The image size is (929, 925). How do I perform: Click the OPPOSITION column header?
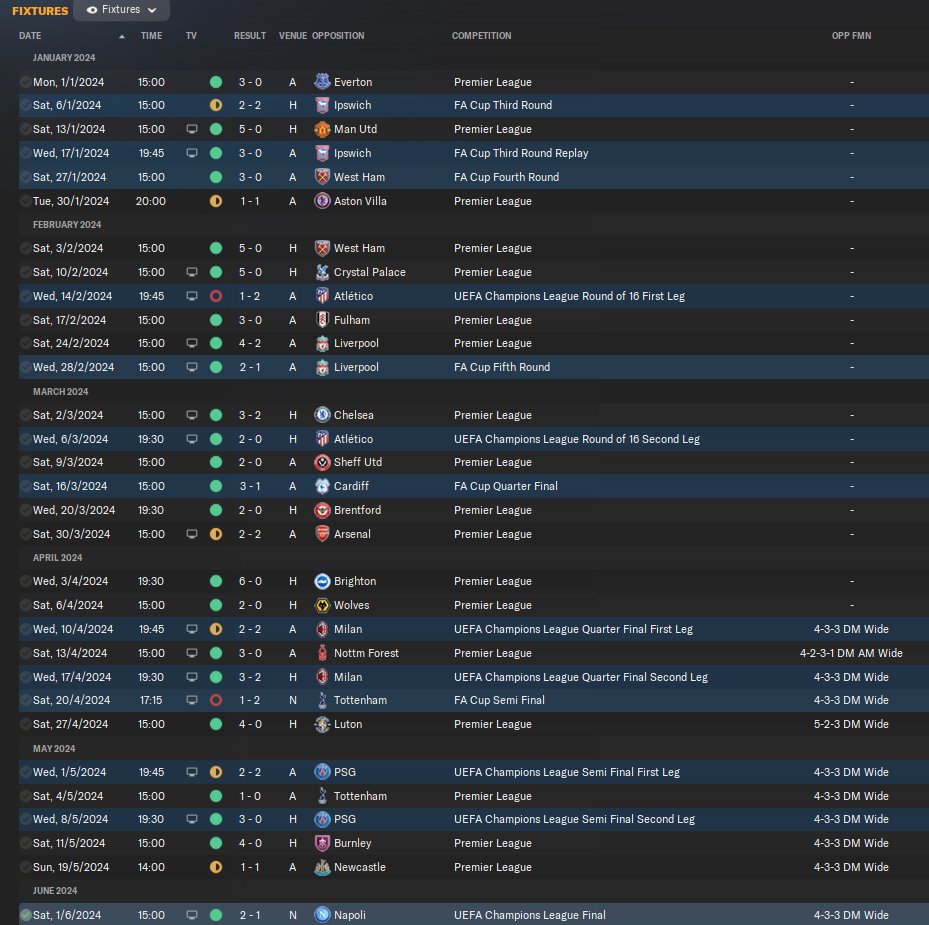pyautogui.click(x=338, y=36)
